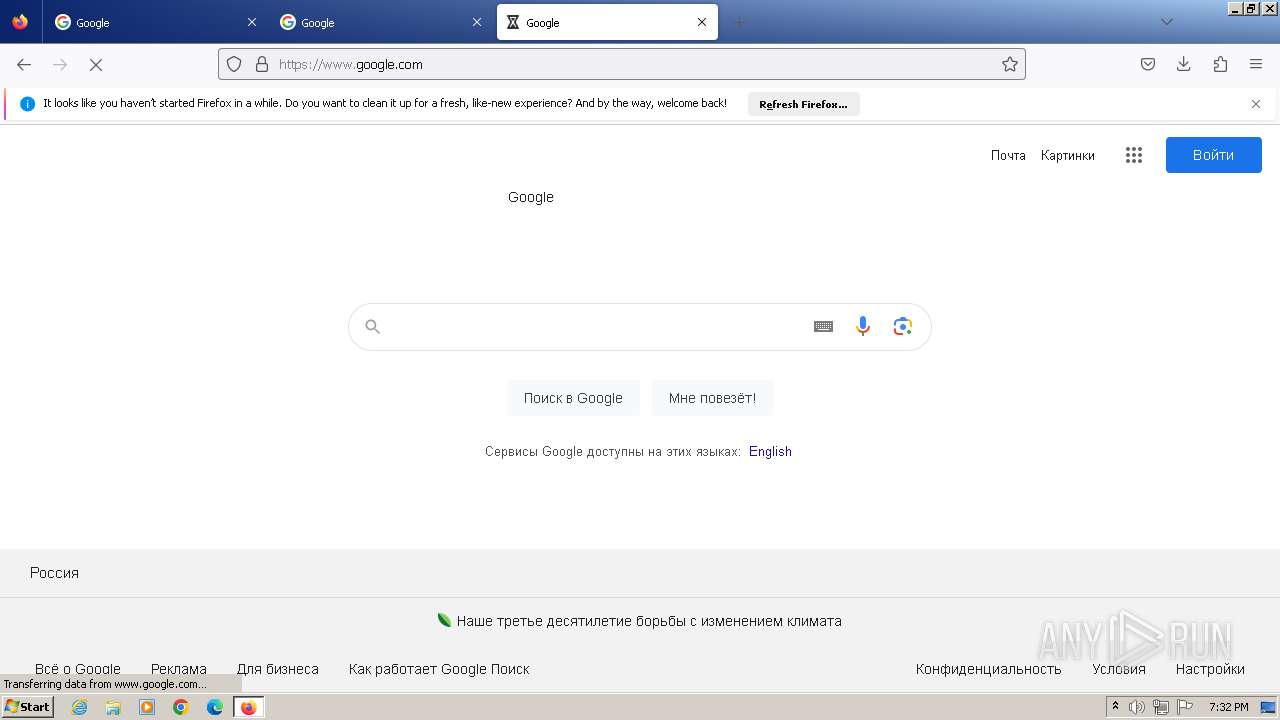
Task: Launch Microsoft Edge from the taskbar
Action: [215, 707]
